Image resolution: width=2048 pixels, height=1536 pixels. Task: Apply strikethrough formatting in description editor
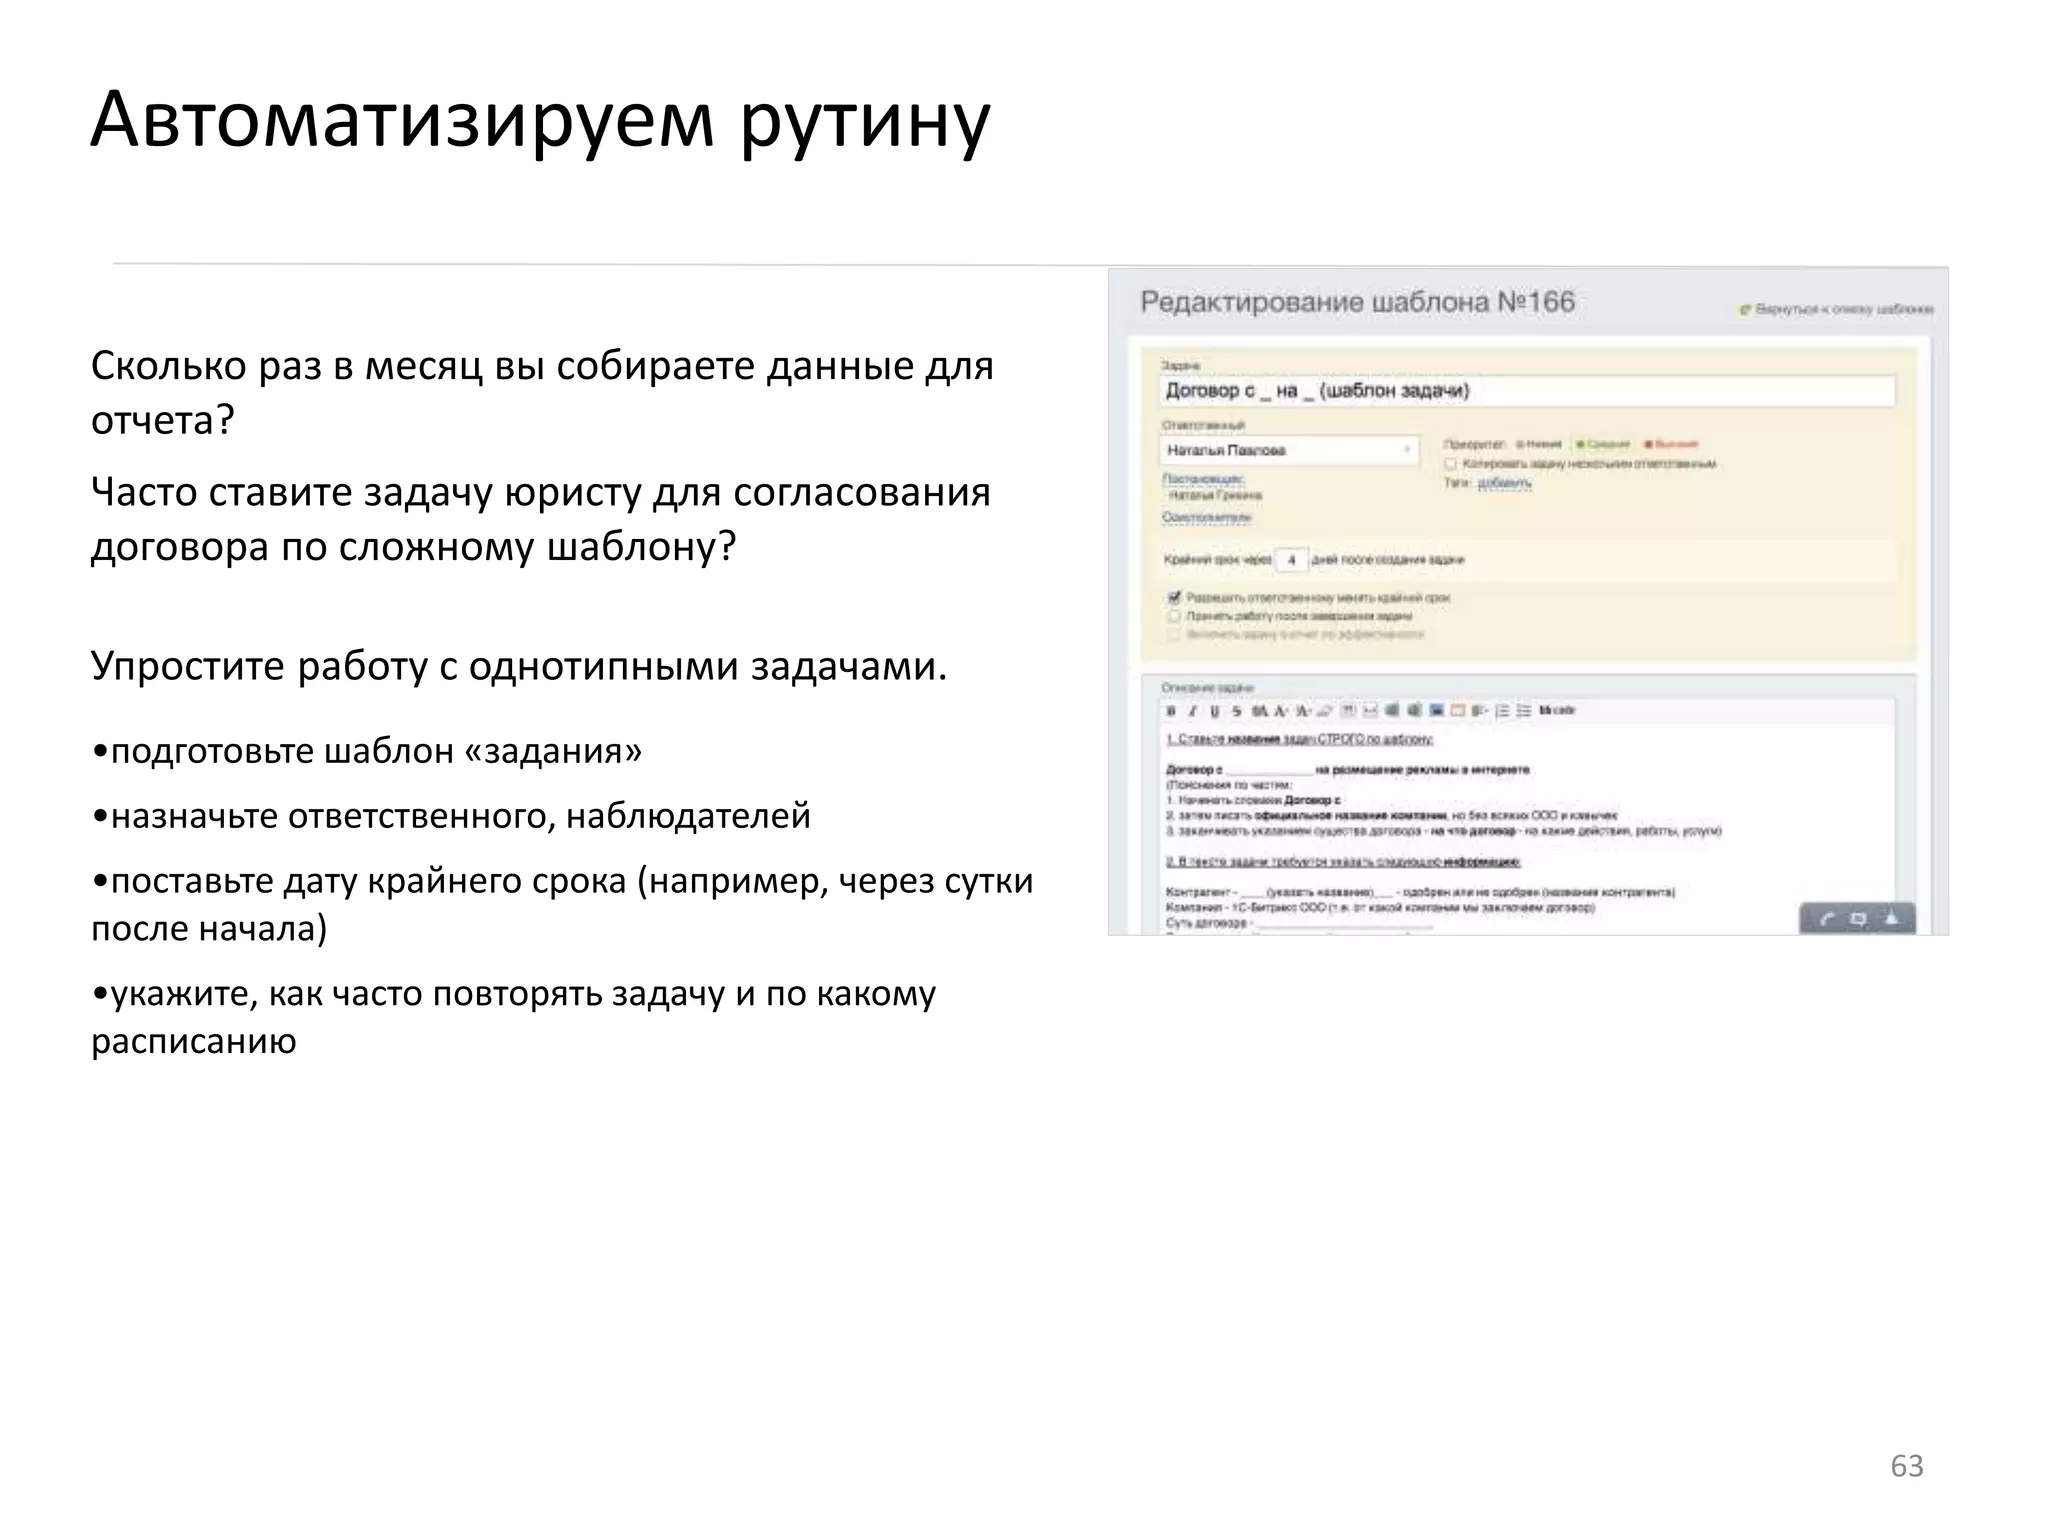pos(1237,711)
